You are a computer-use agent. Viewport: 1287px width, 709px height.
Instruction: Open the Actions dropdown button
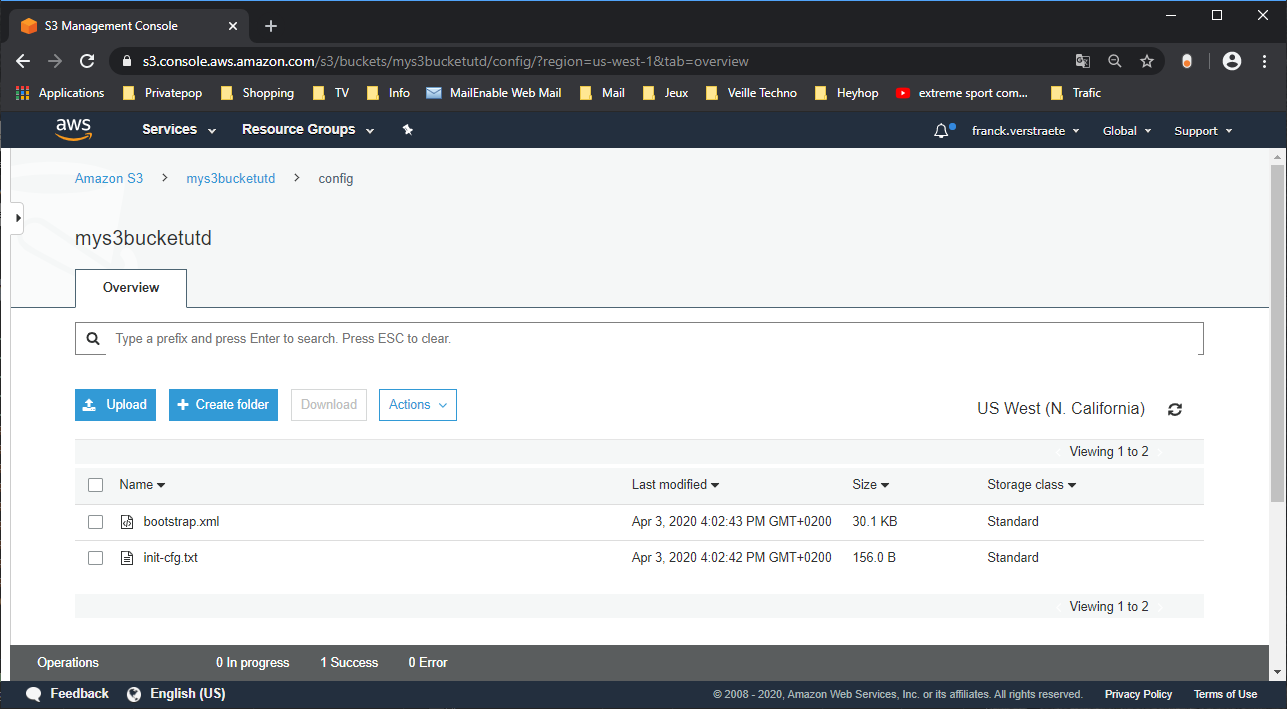[x=418, y=405]
